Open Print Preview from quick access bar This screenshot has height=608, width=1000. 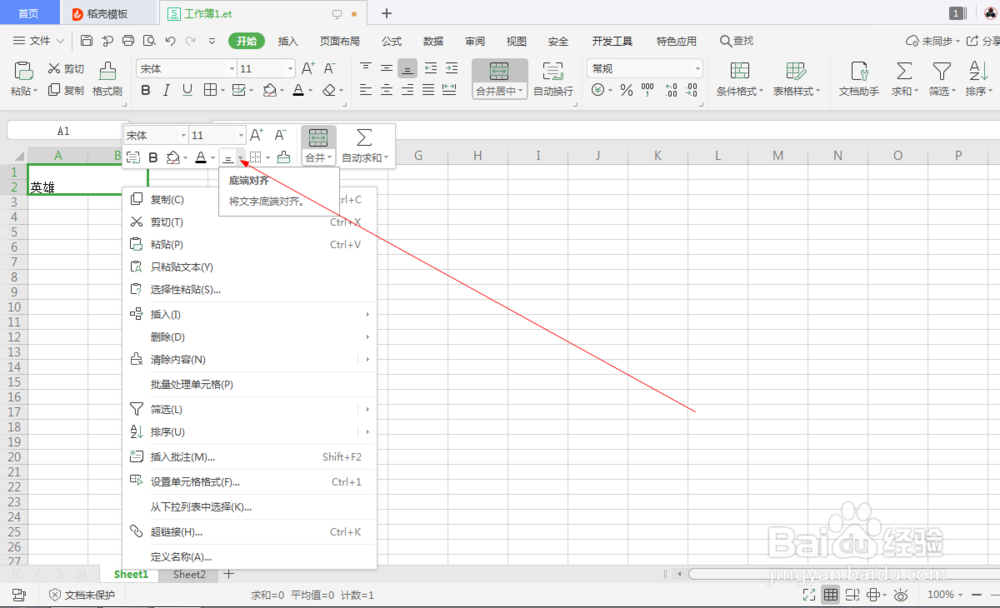(x=149, y=41)
